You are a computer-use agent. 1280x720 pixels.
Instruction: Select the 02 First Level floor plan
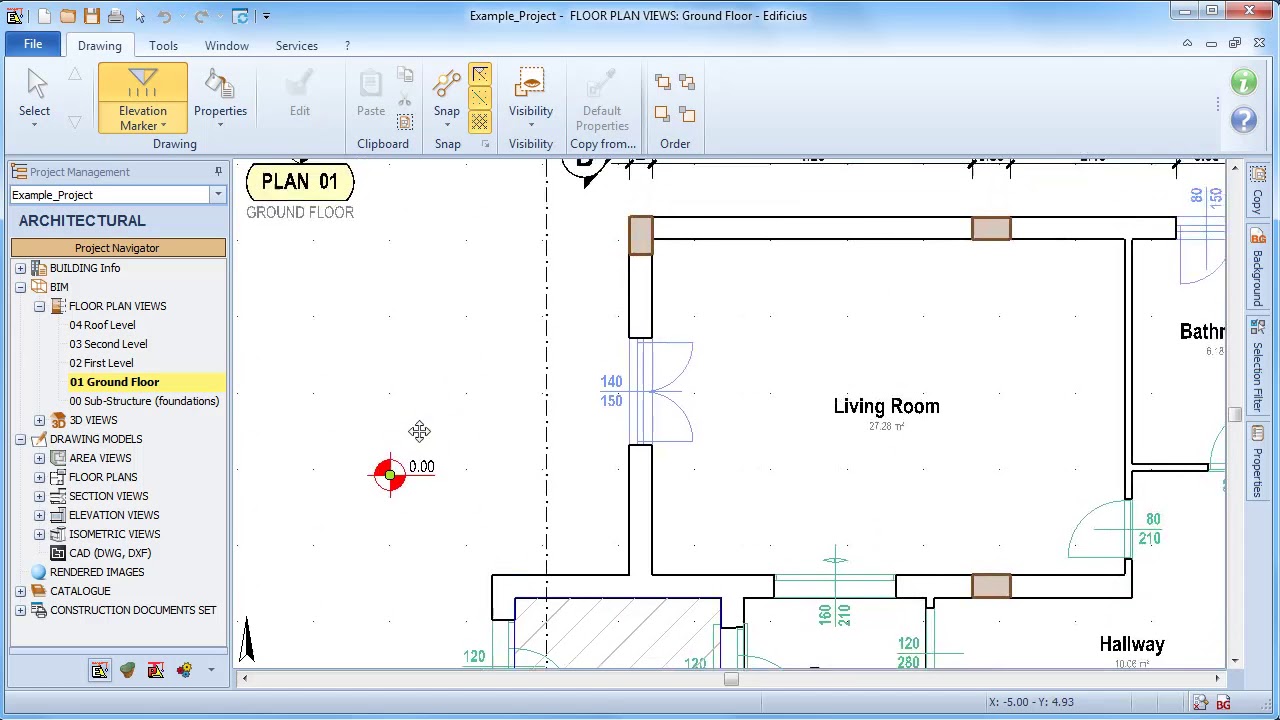[x=101, y=363]
